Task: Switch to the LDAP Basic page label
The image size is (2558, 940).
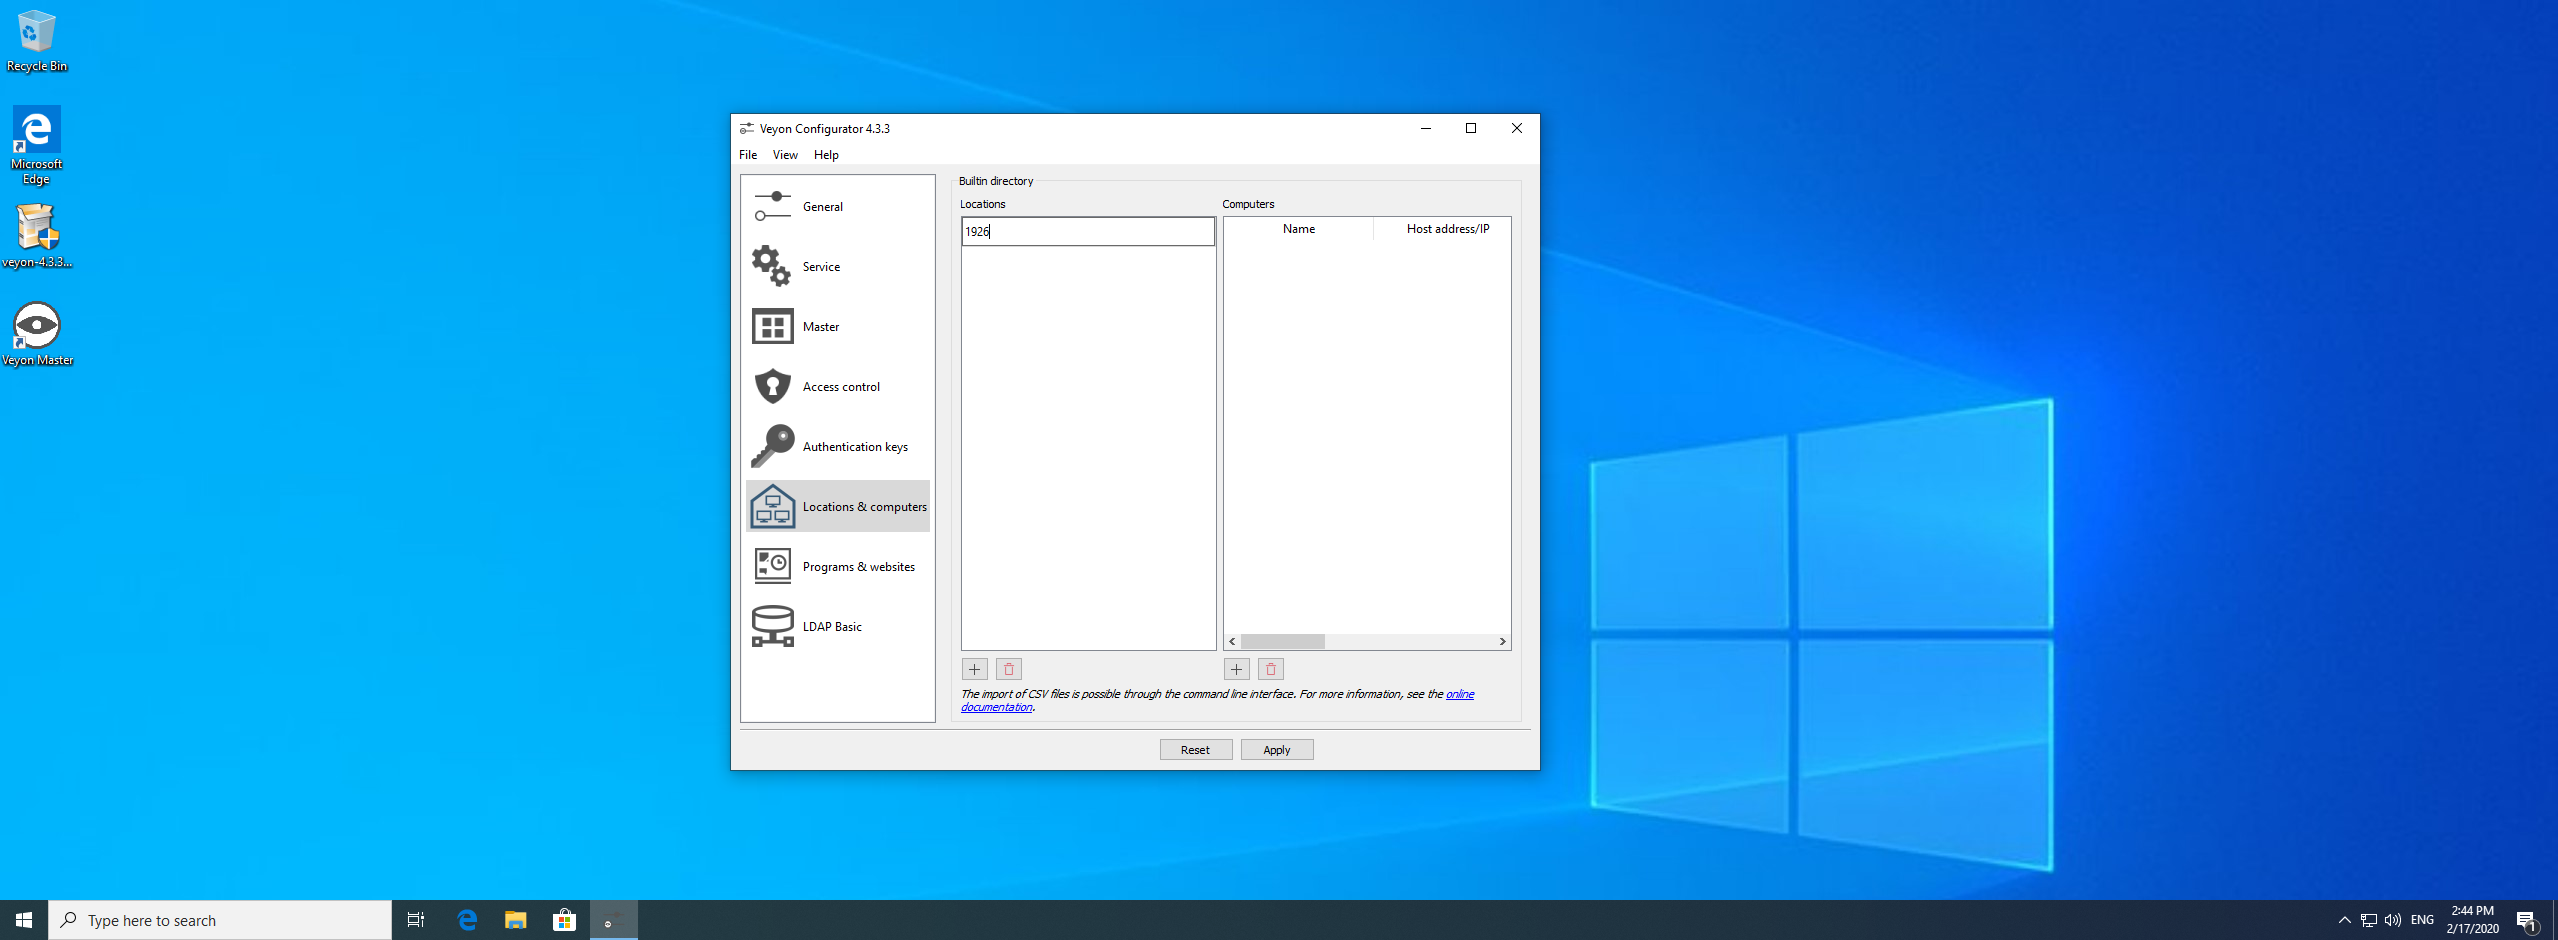Action: coord(832,627)
